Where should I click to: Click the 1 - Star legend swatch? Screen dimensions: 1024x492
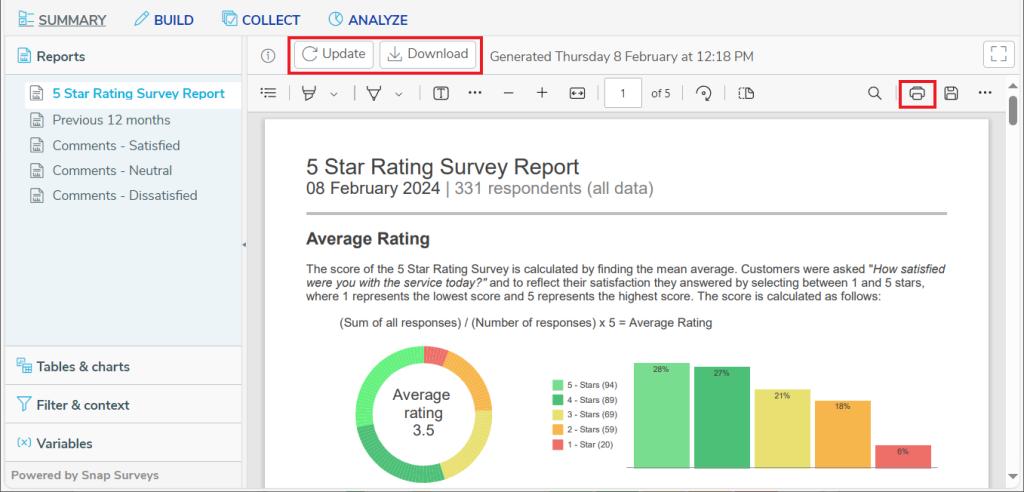[x=558, y=444]
